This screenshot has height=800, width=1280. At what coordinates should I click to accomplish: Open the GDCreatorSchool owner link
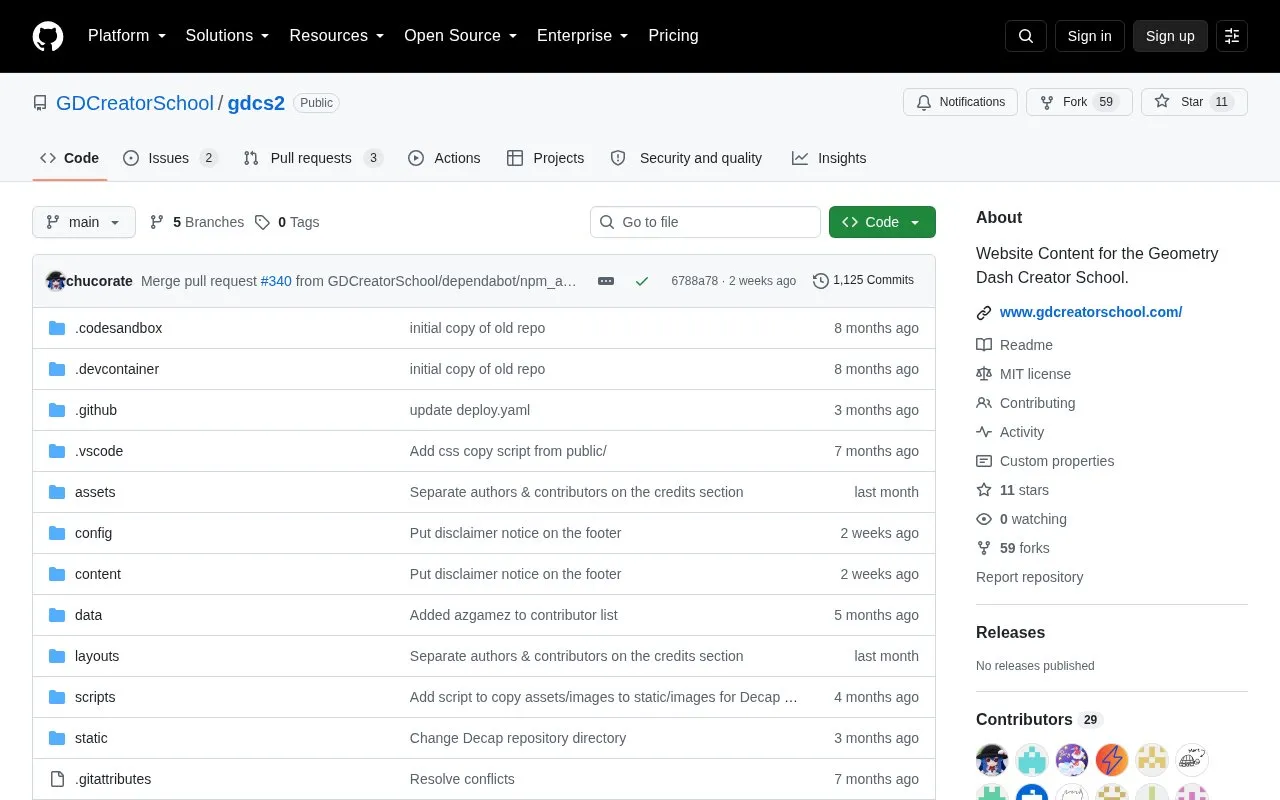pos(135,103)
